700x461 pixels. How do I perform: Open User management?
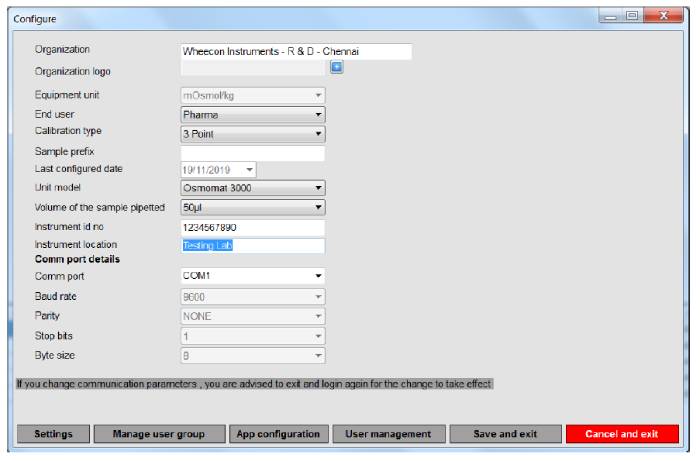point(388,434)
